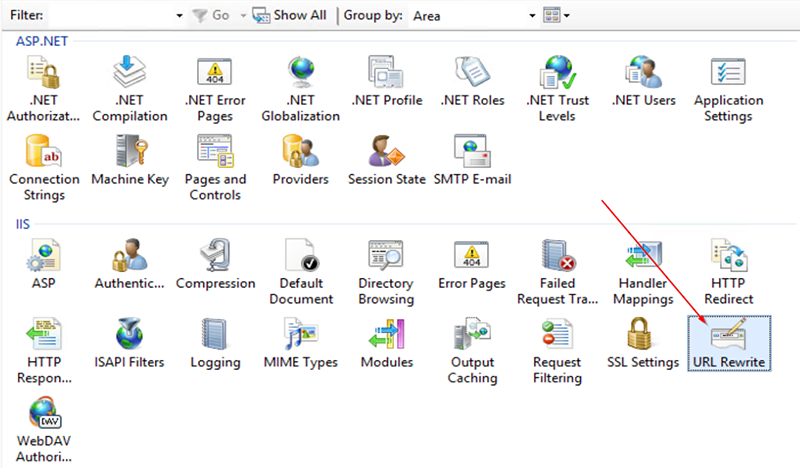
Task: Open SSL Settings feature
Action: pyautogui.click(x=643, y=343)
